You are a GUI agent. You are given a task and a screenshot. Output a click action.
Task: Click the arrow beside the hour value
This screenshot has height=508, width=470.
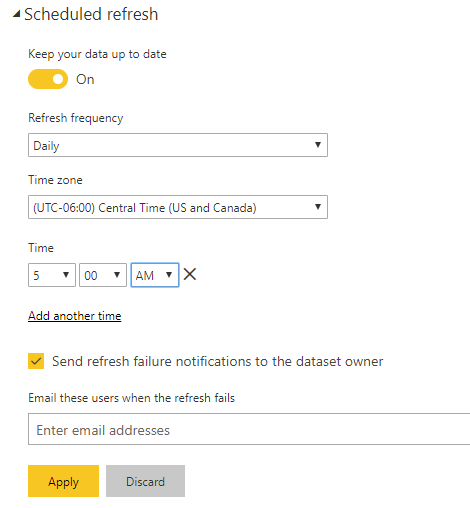pos(66,275)
